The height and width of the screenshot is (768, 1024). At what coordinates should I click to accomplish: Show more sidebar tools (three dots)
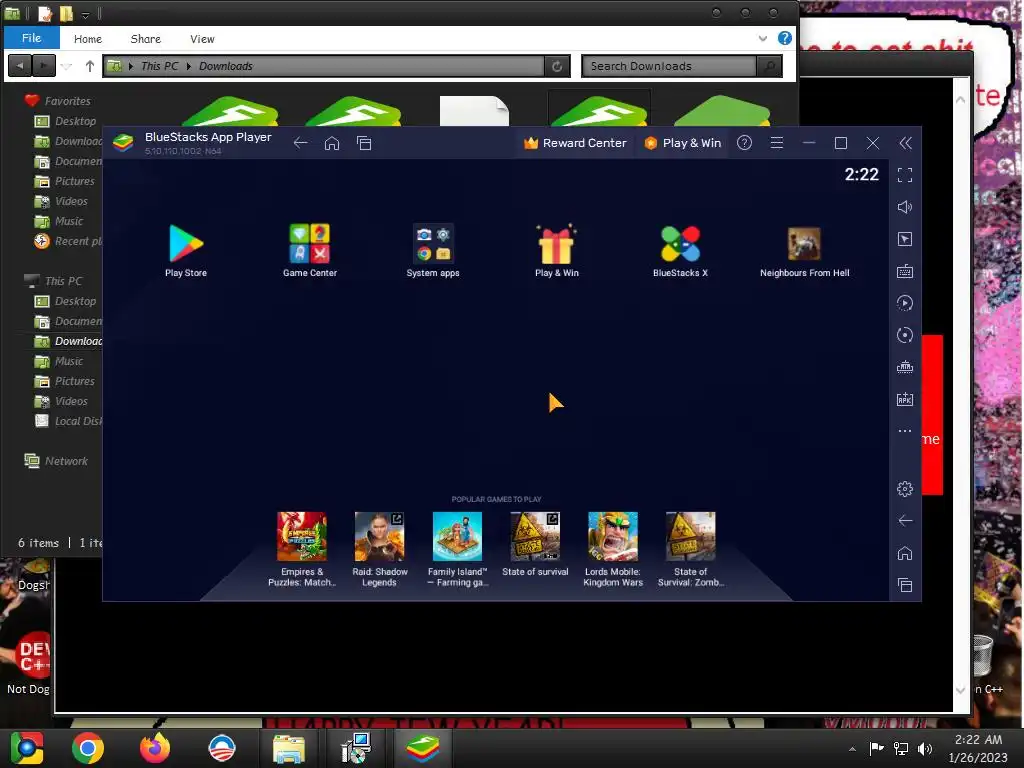pos(904,431)
